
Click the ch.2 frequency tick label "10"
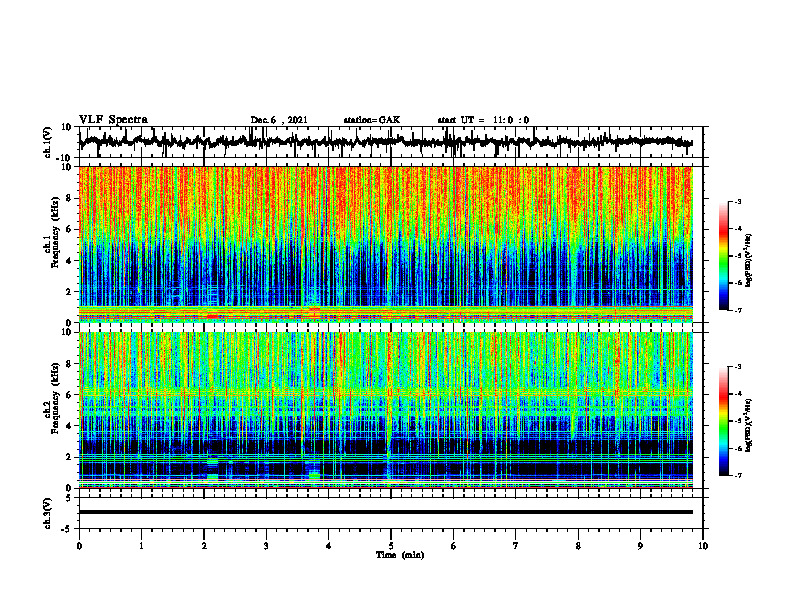[x=67, y=332]
